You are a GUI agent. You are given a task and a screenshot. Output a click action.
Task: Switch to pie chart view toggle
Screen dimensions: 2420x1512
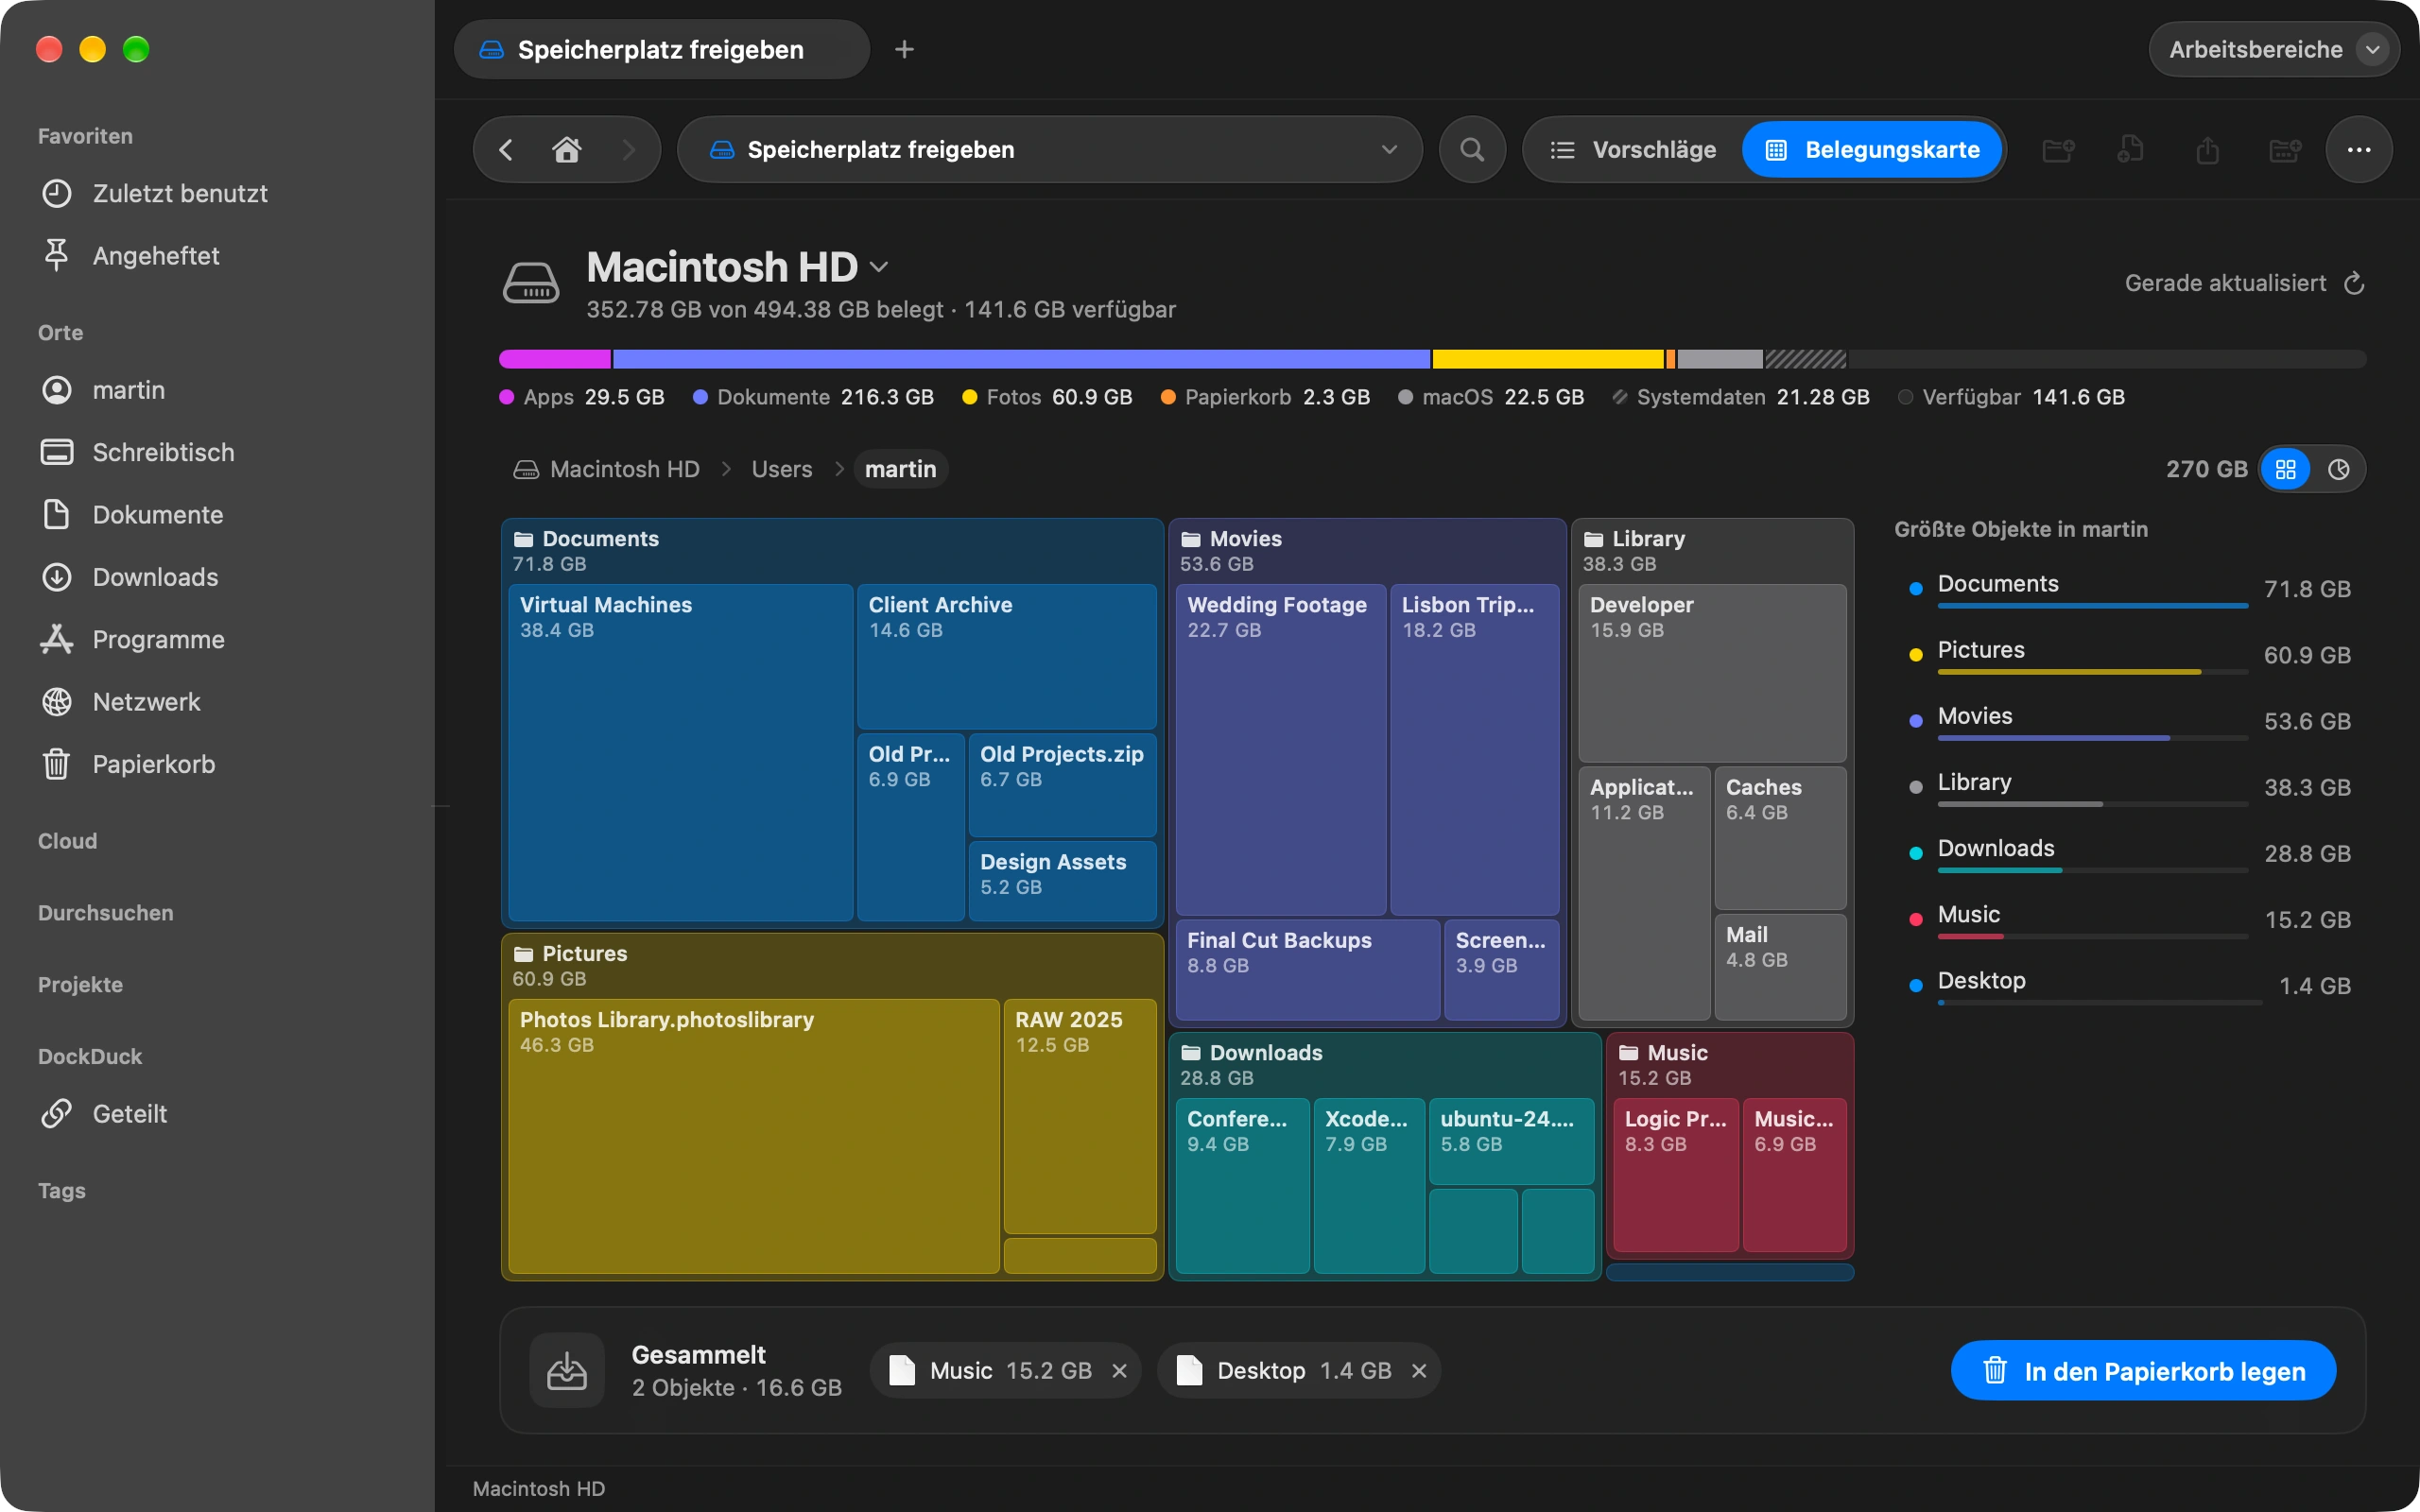tap(2338, 469)
